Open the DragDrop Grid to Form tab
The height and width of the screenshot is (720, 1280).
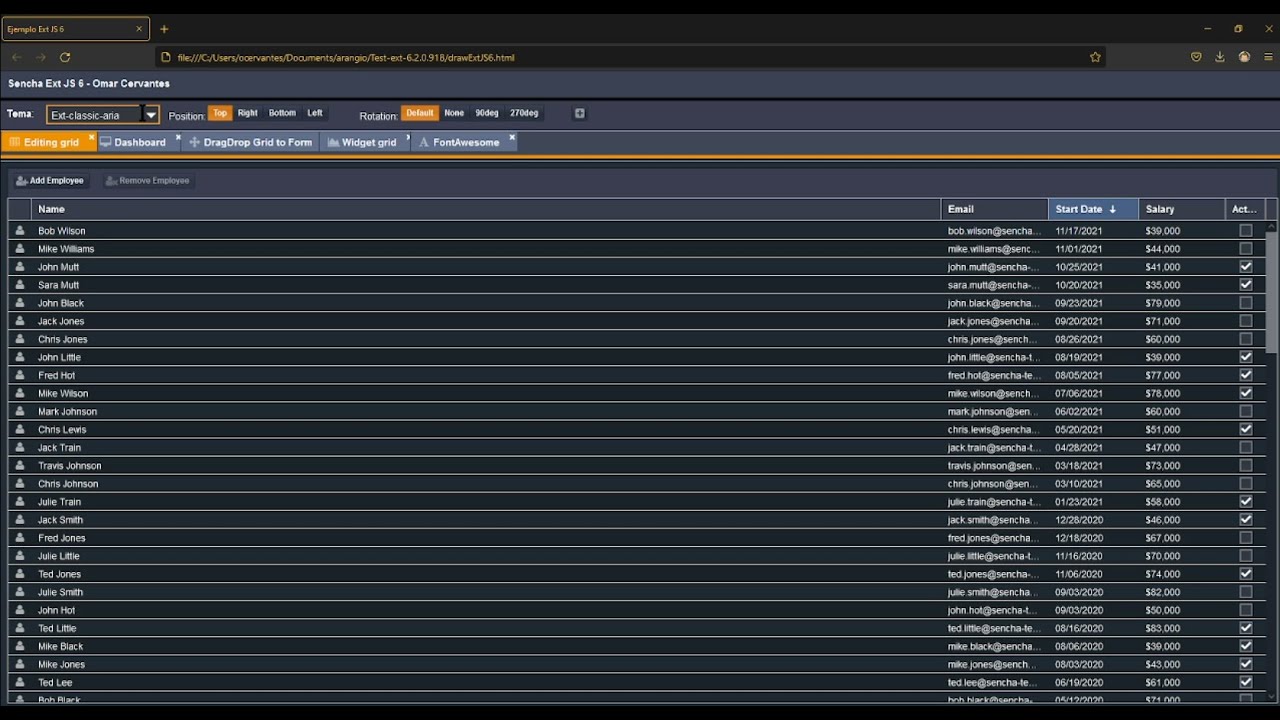point(252,142)
